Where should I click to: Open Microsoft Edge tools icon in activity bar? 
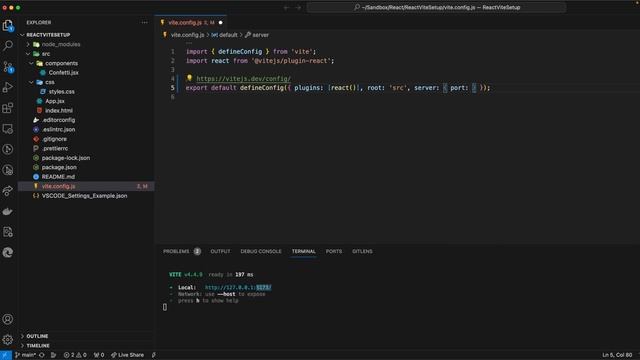(x=8, y=253)
